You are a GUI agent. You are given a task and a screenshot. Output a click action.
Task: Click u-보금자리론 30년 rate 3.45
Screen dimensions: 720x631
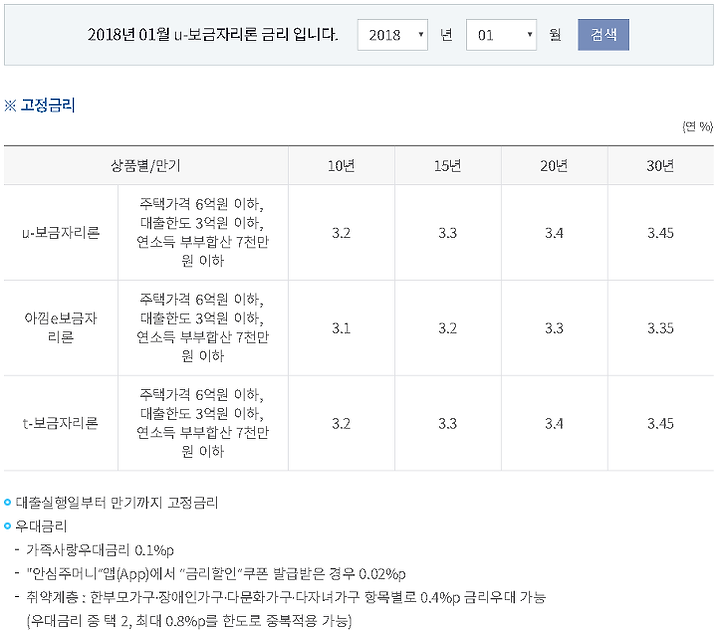coord(660,233)
